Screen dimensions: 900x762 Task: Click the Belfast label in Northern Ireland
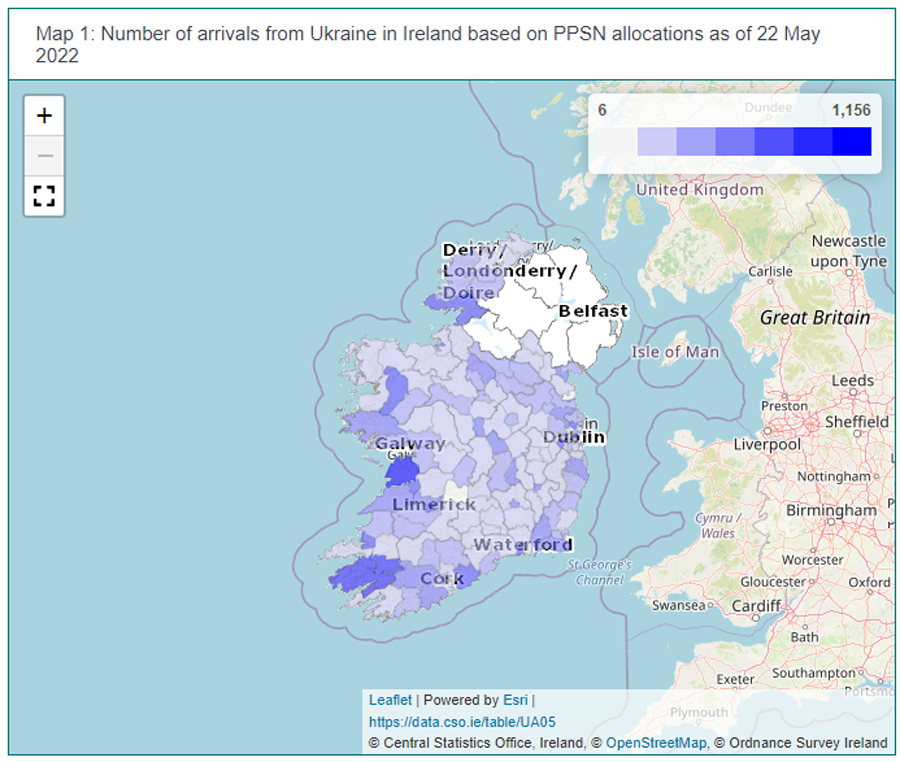(x=593, y=311)
